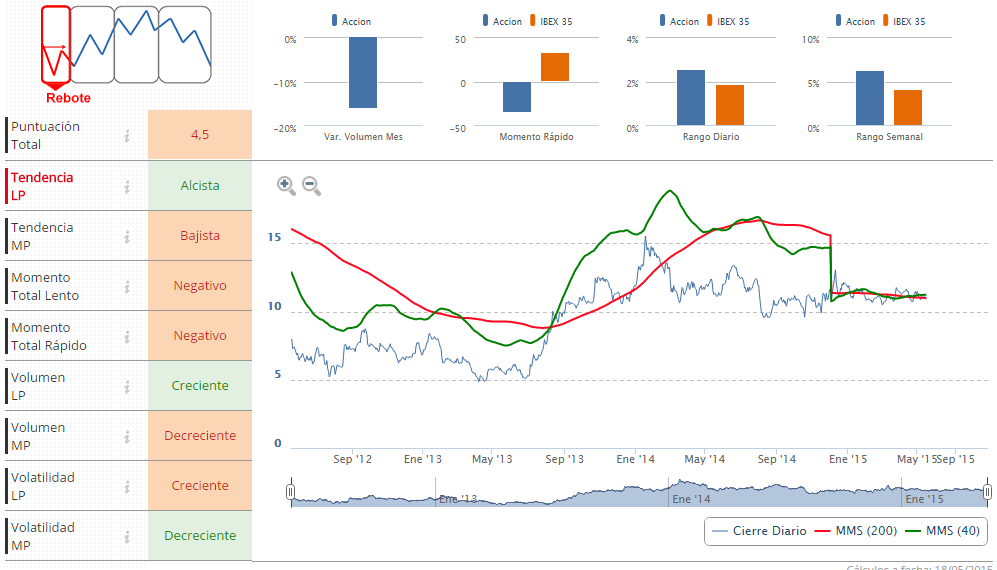
Task: Open info icon for Tendencia LP
Action: tap(127, 186)
